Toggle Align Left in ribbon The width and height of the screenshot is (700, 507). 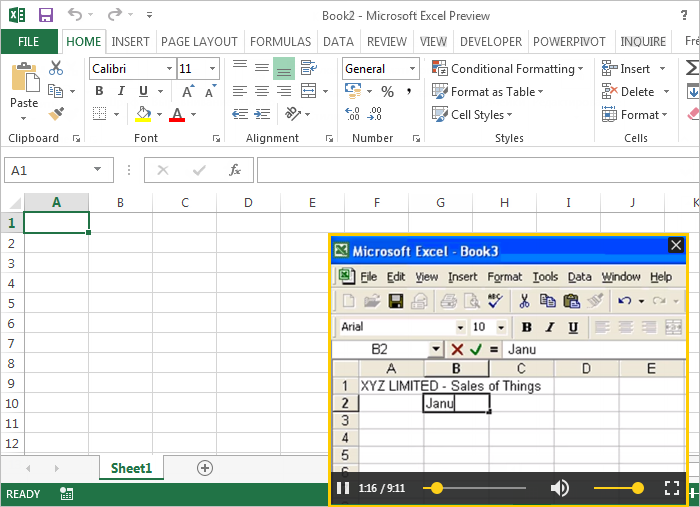pos(240,91)
